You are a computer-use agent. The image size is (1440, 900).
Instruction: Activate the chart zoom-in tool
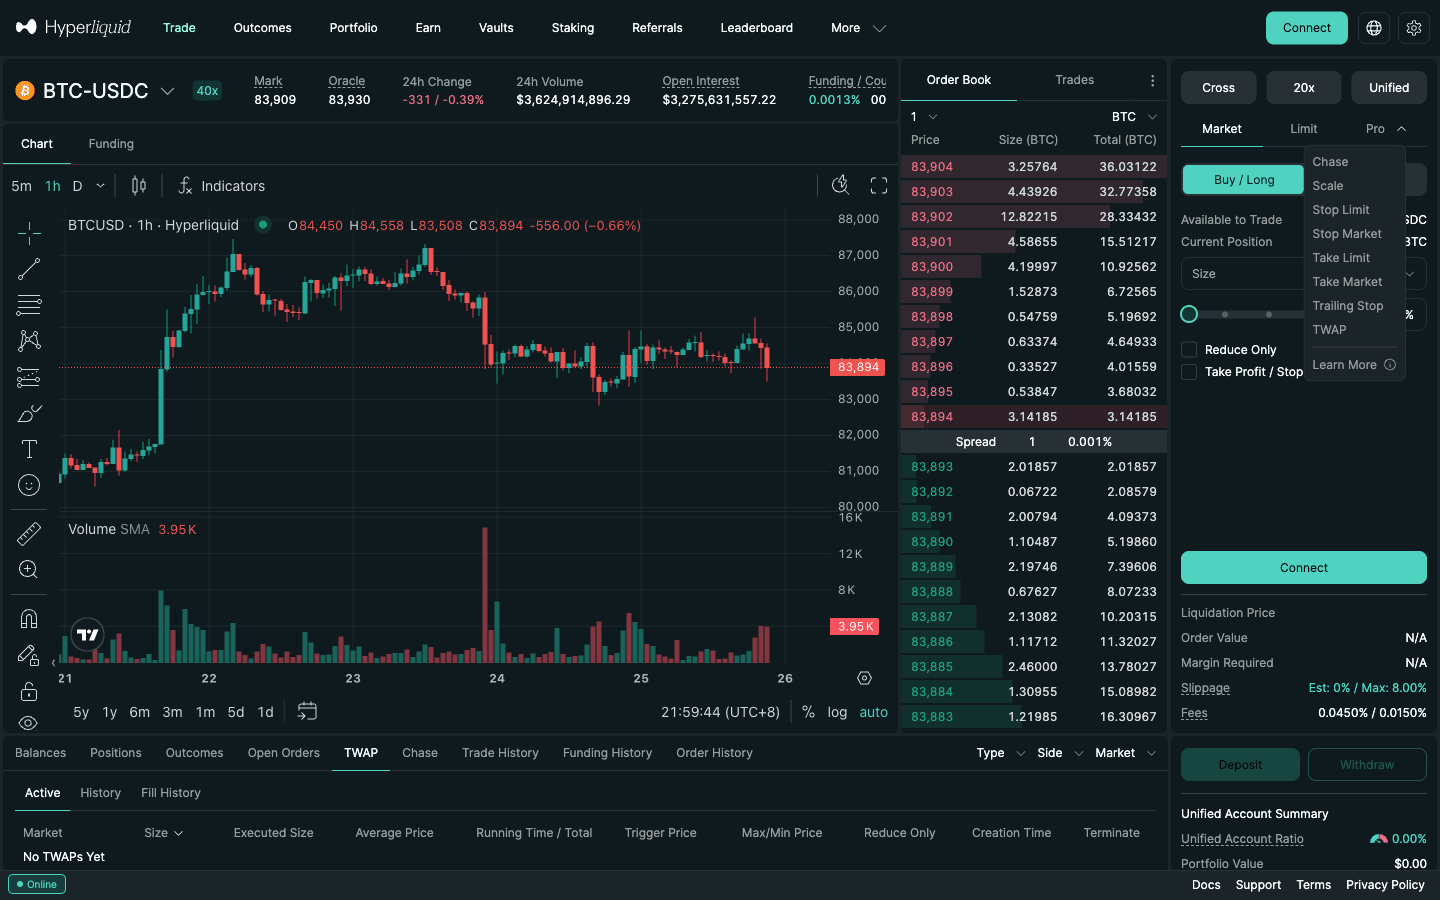click(x=29, y=569)
